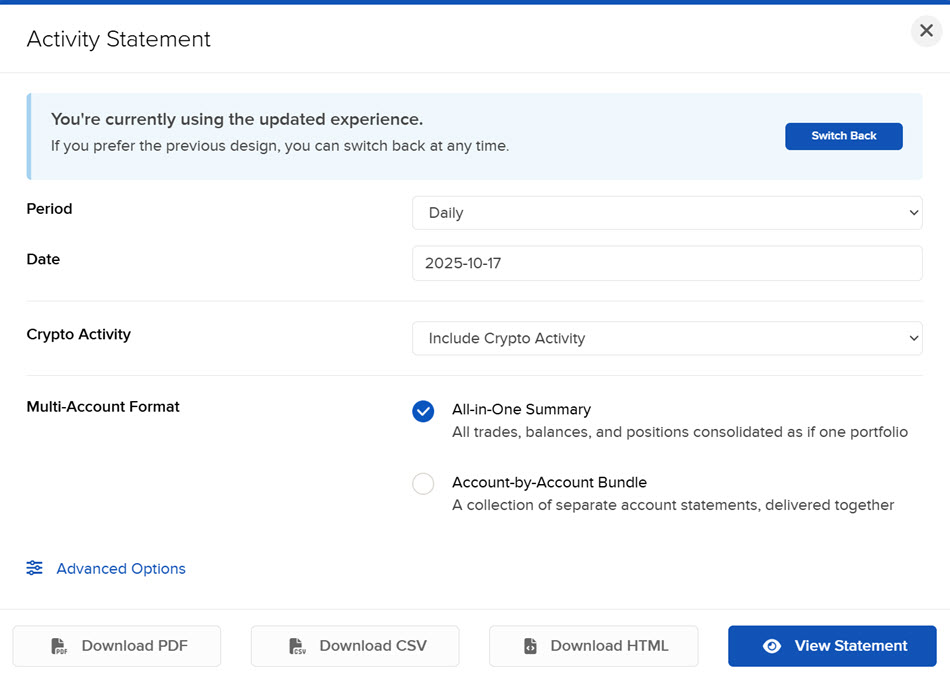This screenshot has width=950, height=680.
Task: Click the eye icon inside View Statement
Action: pos(772,646)
